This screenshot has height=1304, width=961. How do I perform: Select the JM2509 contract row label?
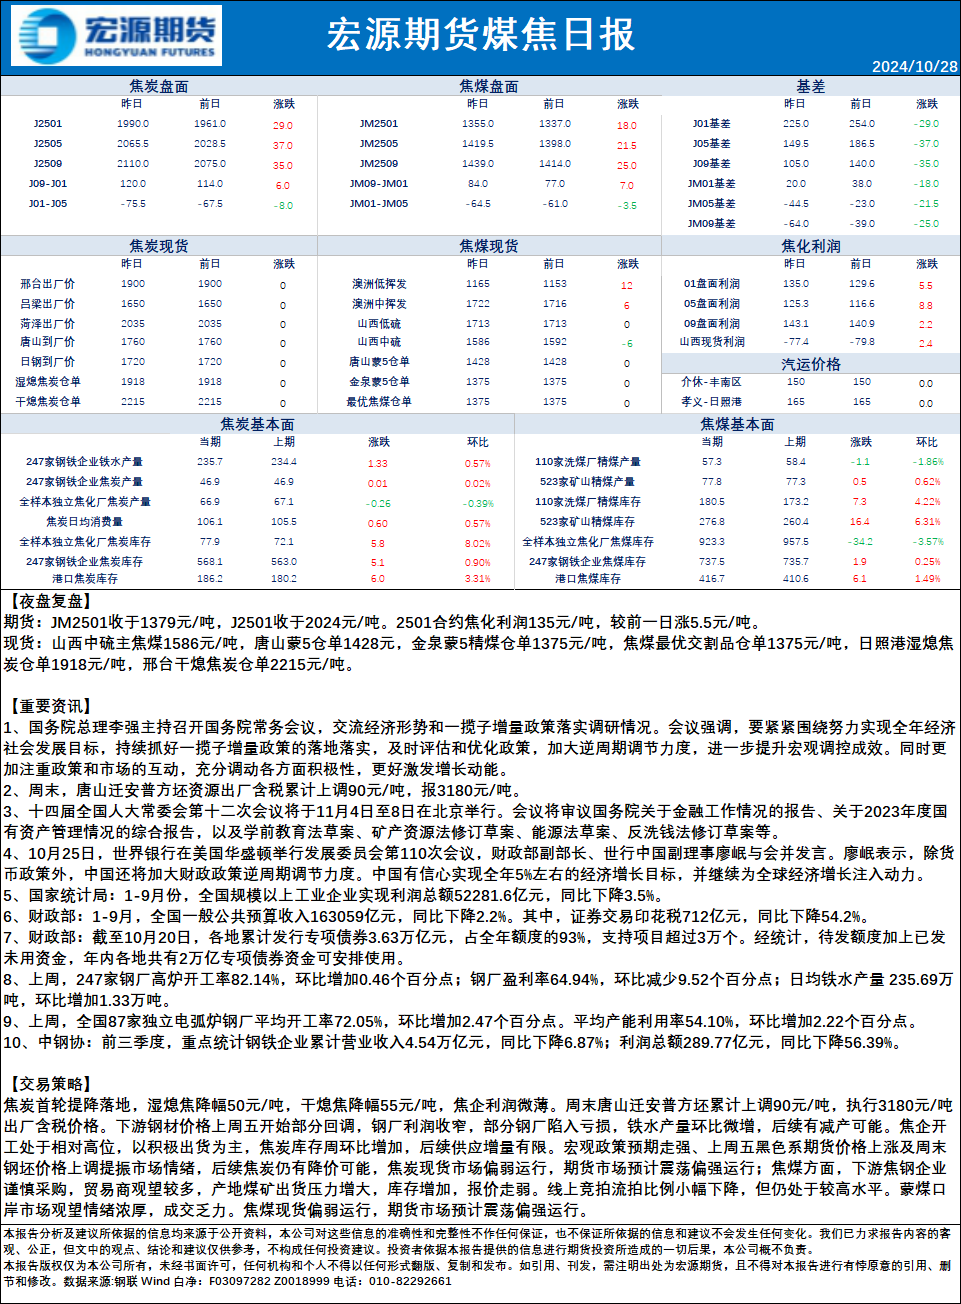[379, 164]
